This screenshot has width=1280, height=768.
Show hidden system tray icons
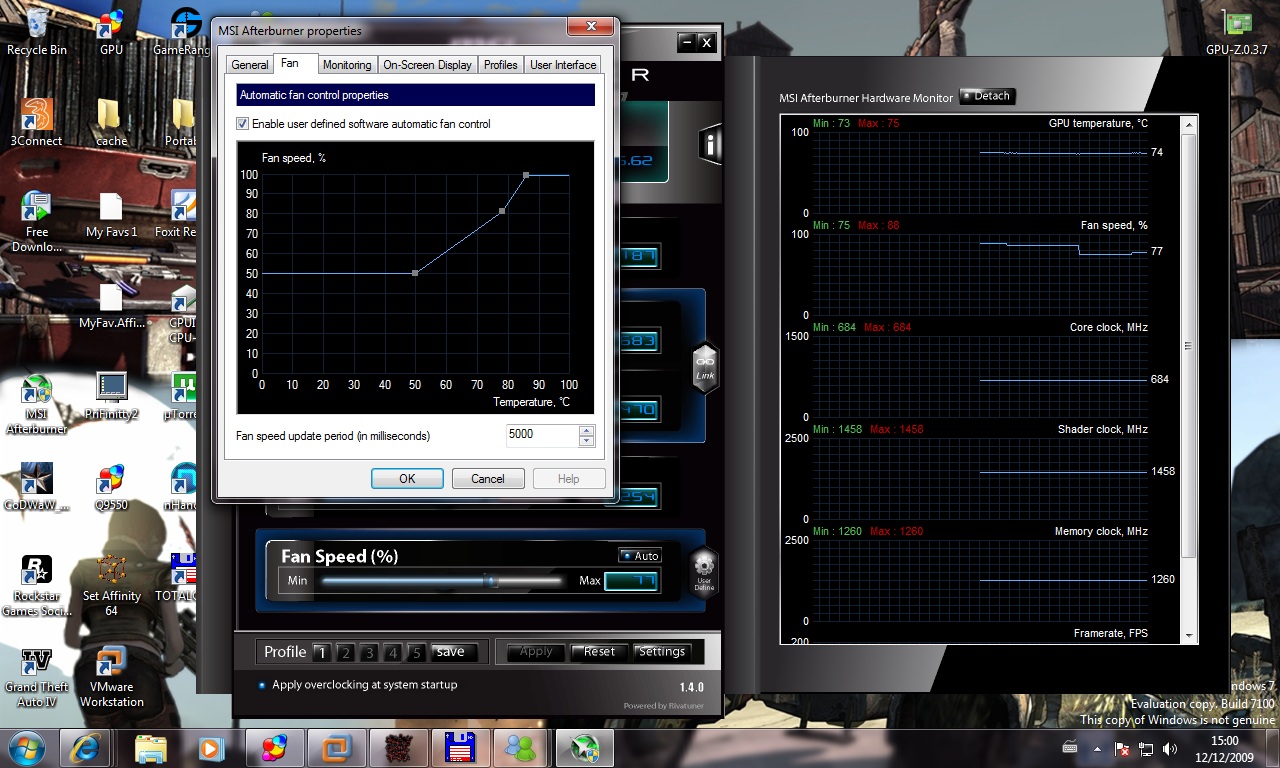pos(1099,748)
